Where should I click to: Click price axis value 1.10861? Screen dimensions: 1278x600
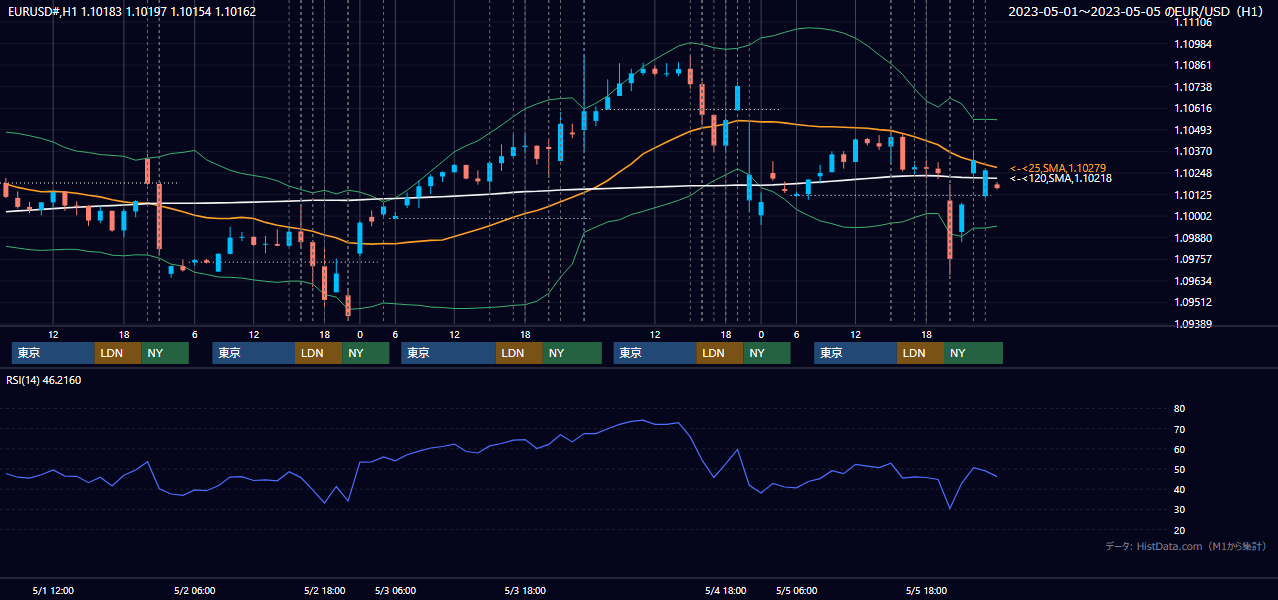1193,65
